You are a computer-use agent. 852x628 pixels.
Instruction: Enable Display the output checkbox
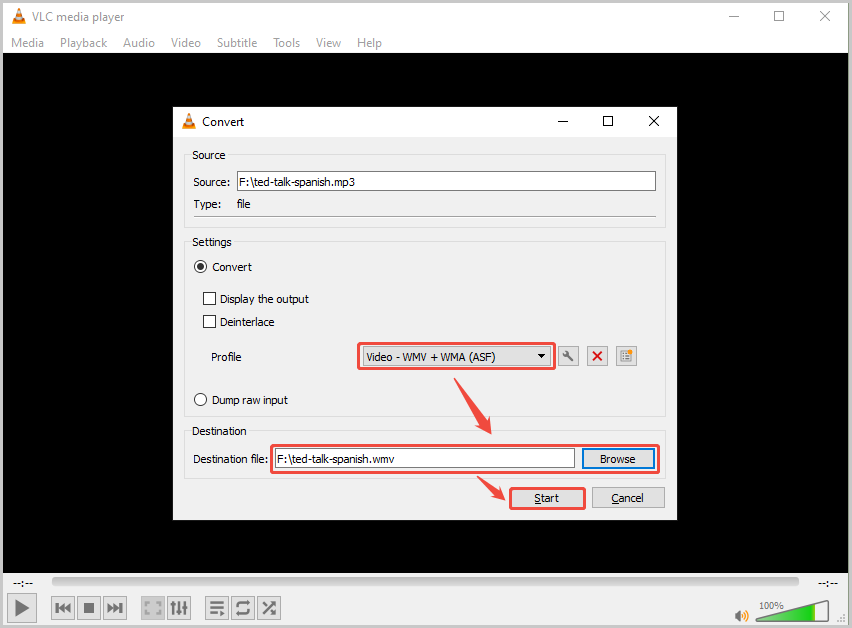tap(209, 299)
